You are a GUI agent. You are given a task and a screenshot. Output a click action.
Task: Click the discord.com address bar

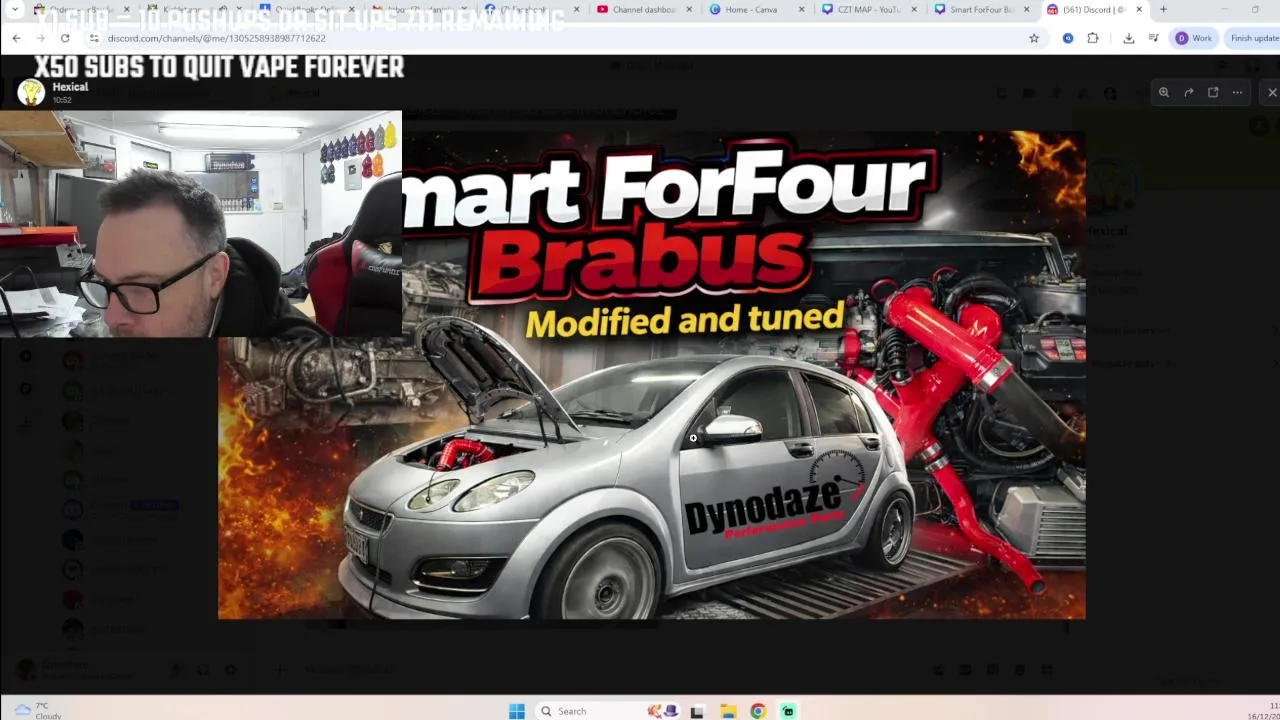coord(560,38)
